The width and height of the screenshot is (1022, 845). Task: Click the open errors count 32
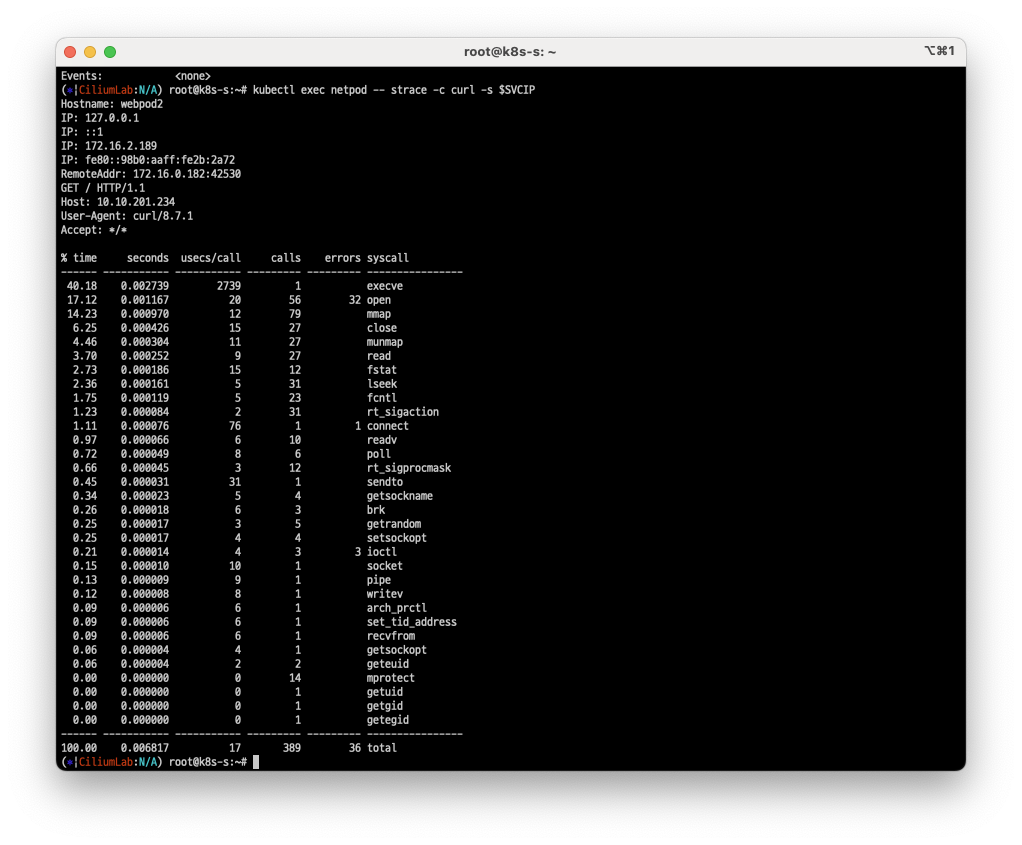coord(355,300)
